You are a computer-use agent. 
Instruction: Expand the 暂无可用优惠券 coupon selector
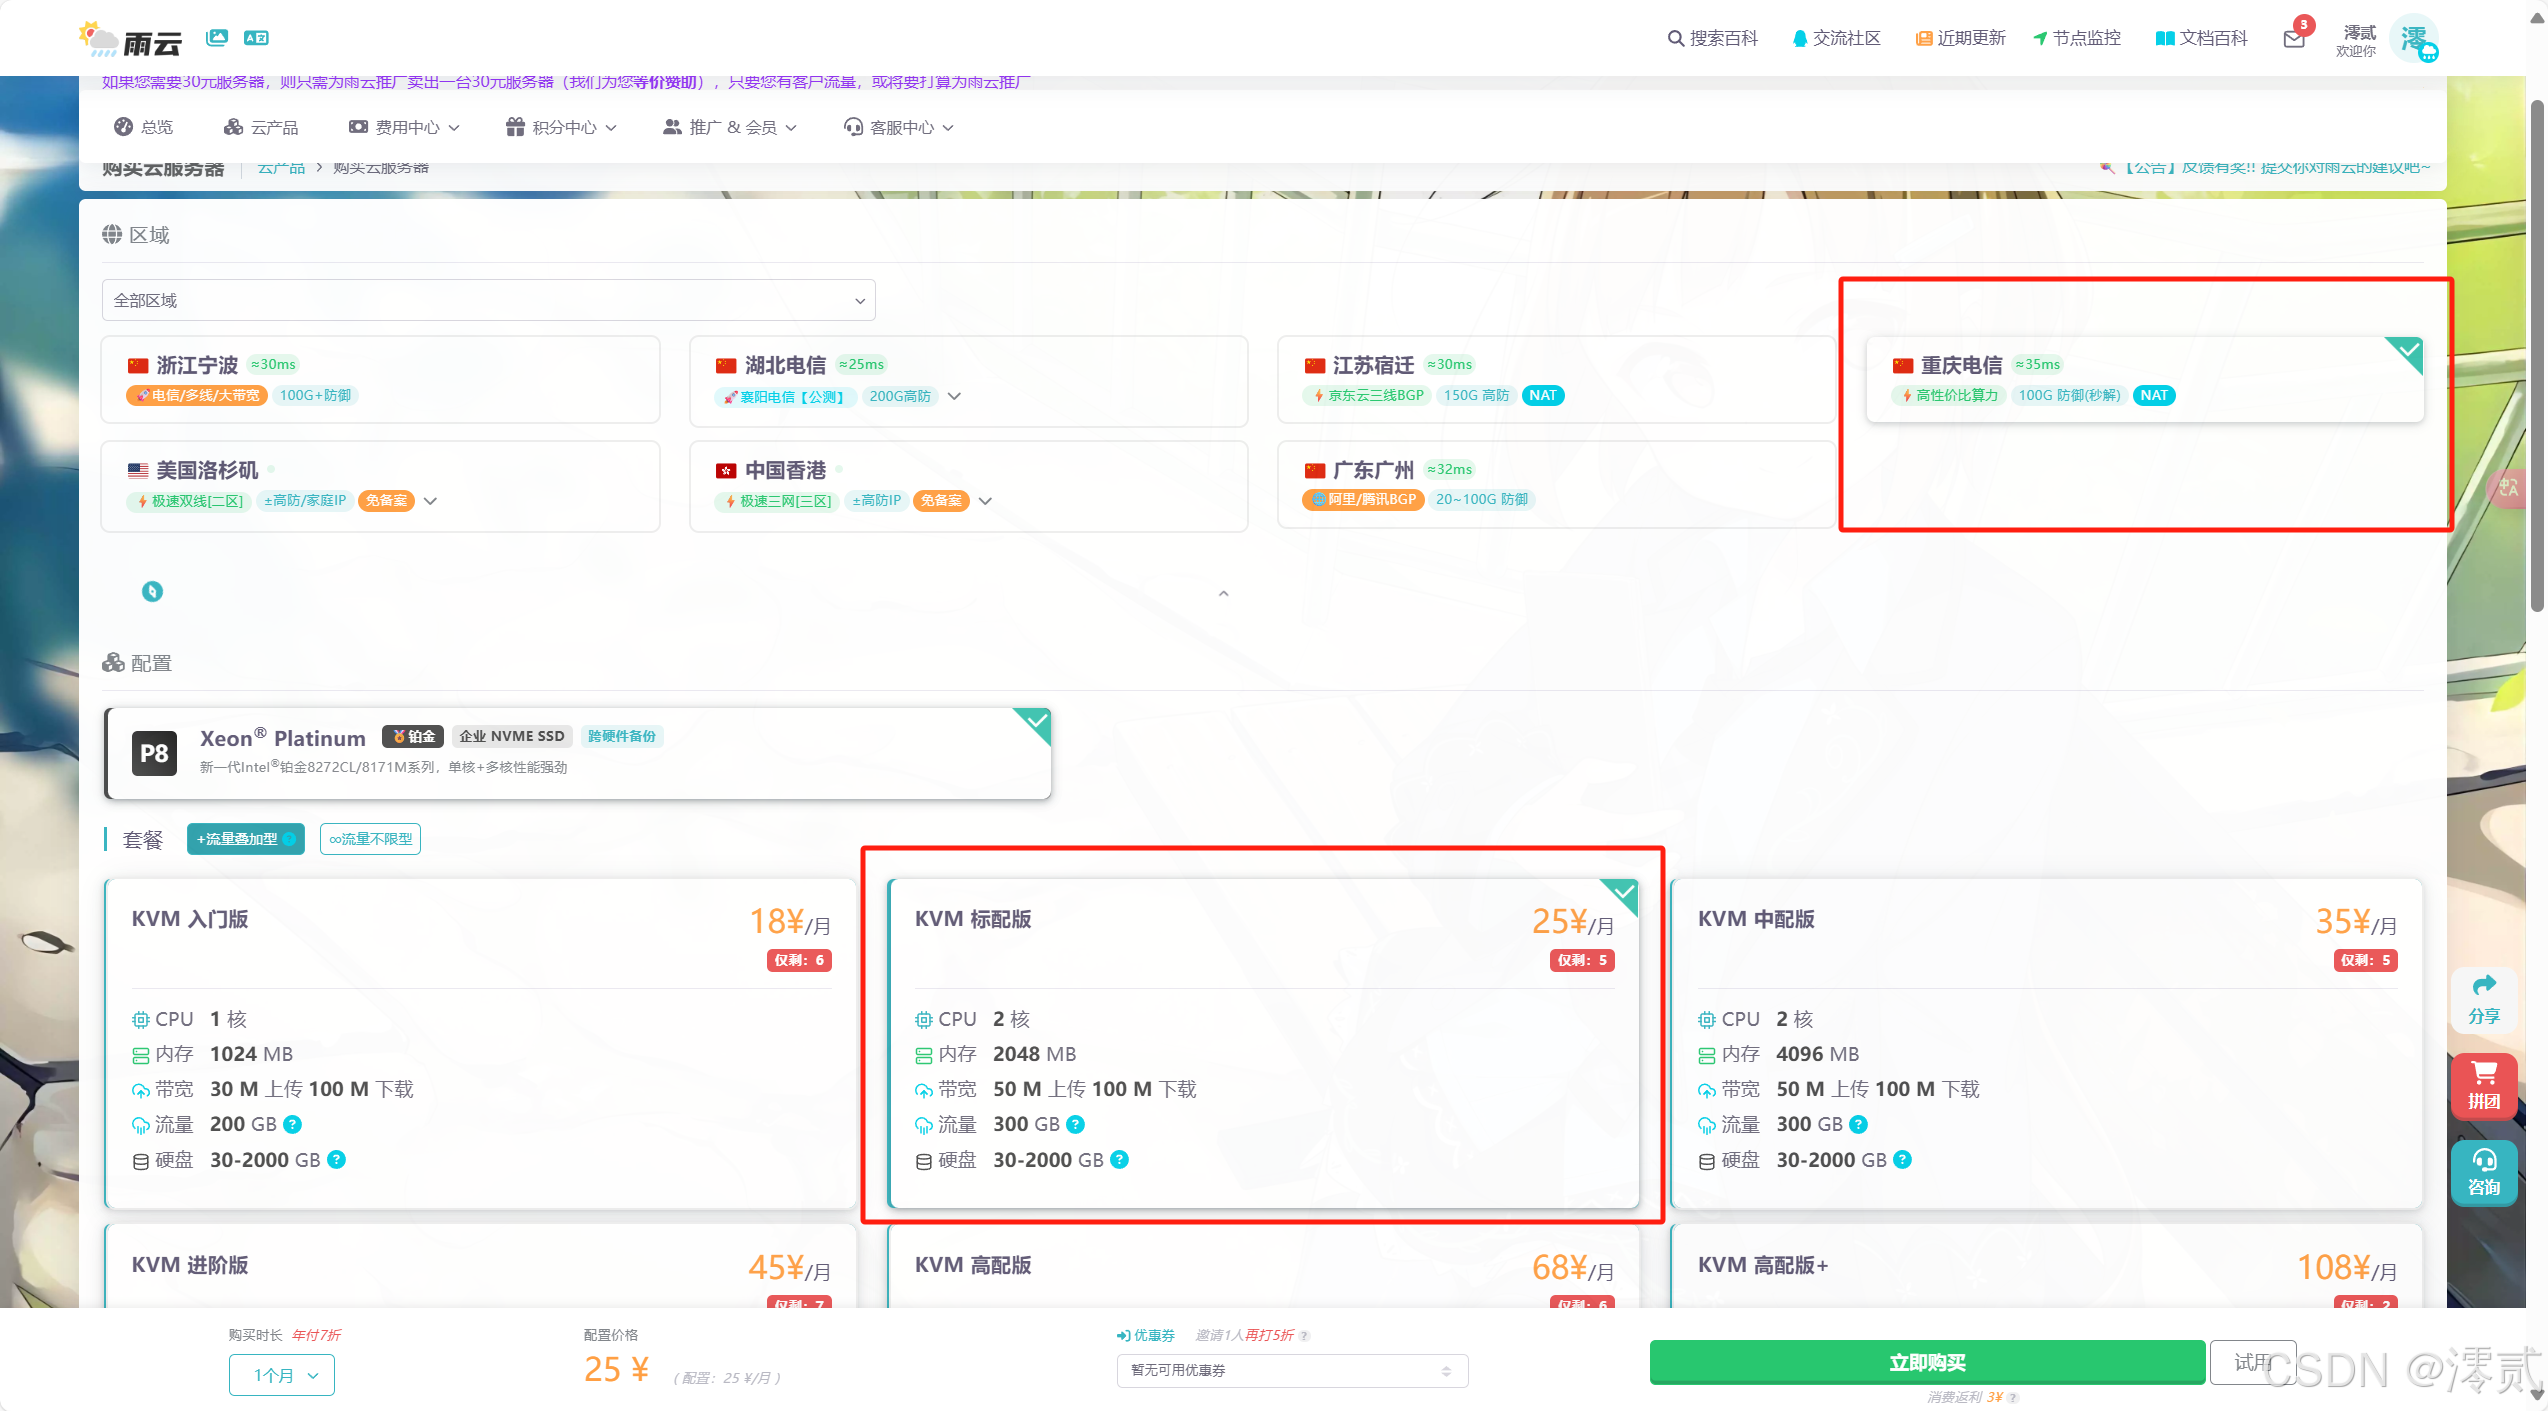[1291, 1370]
